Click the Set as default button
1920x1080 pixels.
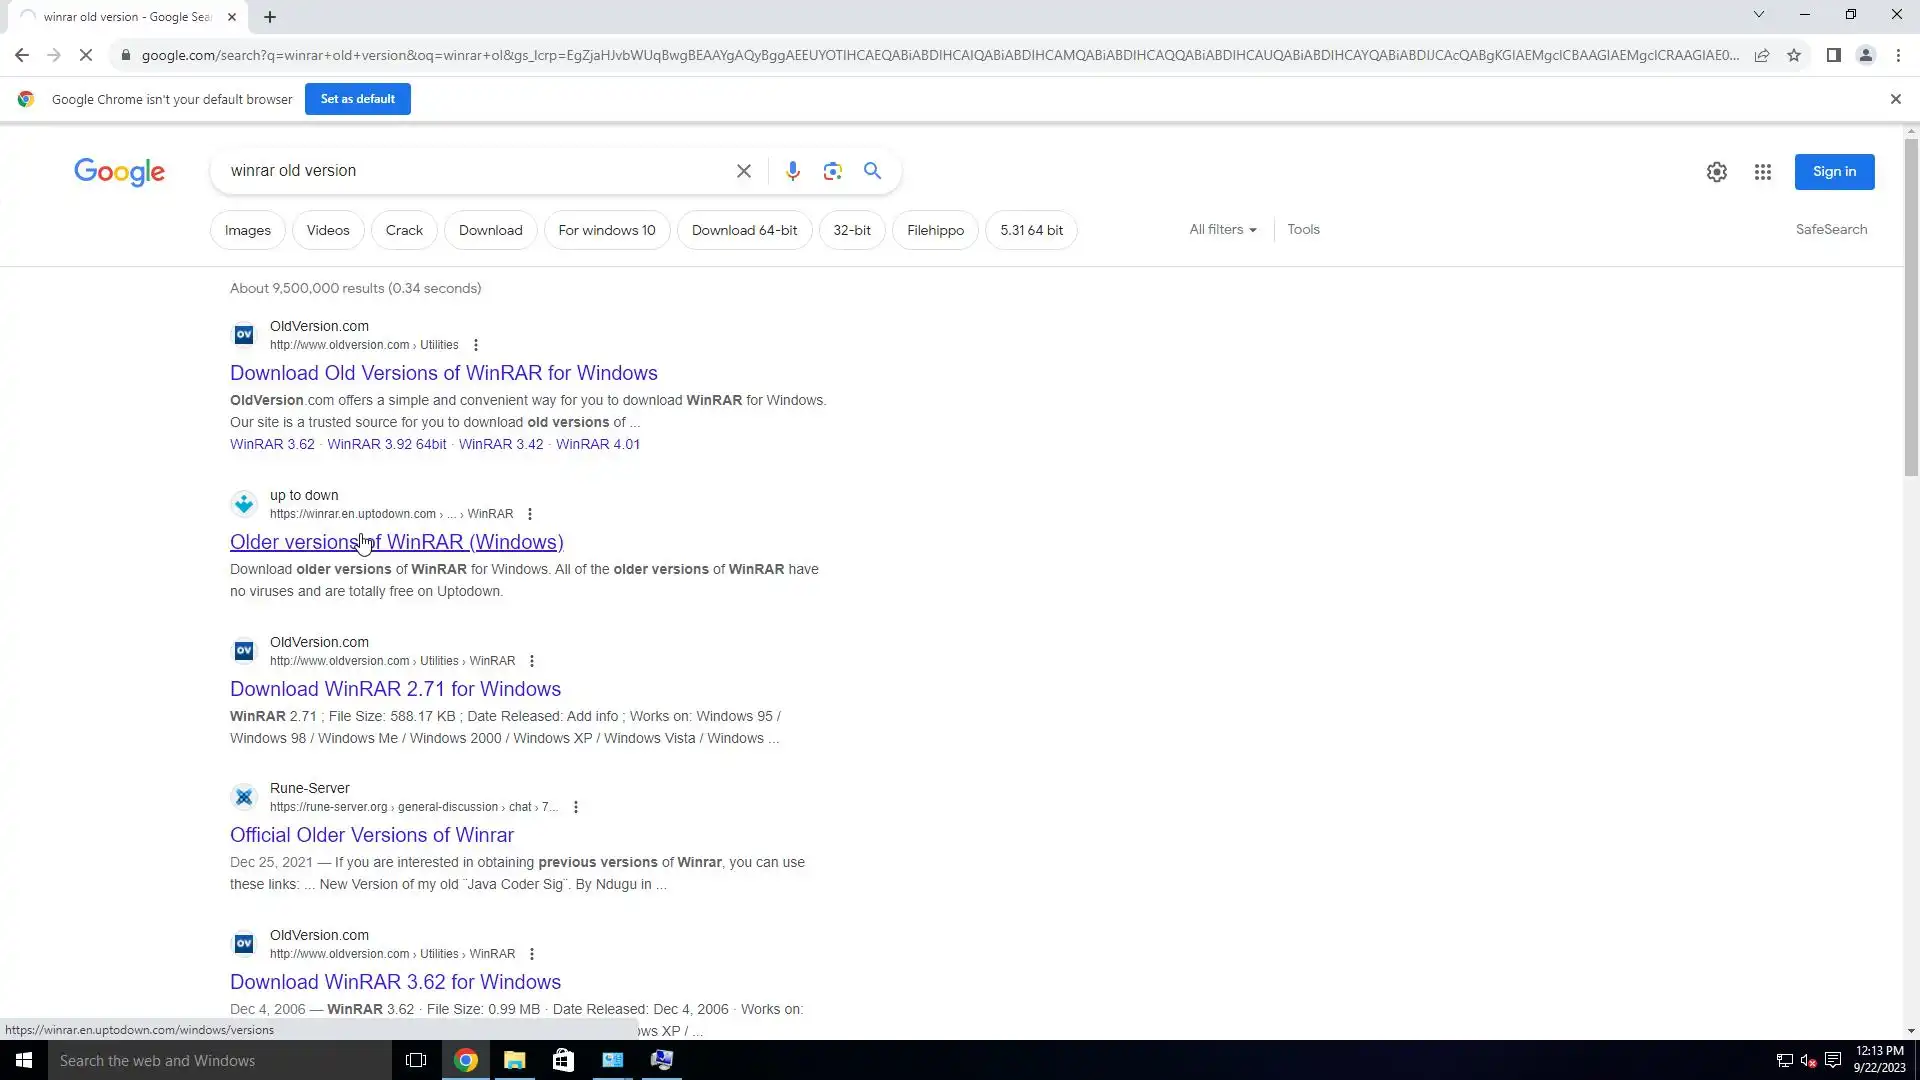coord(357,99)
